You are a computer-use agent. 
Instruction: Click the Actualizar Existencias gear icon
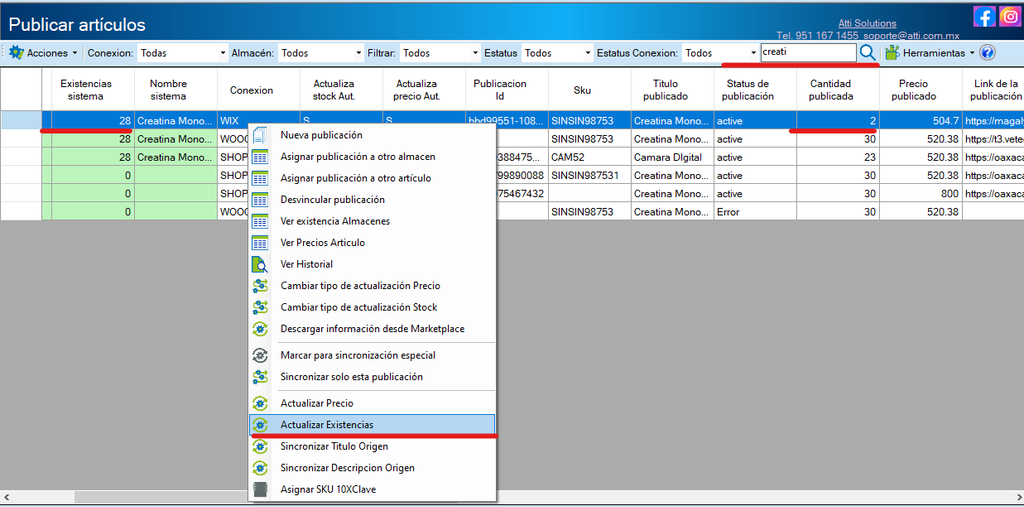tap(260, 425)
